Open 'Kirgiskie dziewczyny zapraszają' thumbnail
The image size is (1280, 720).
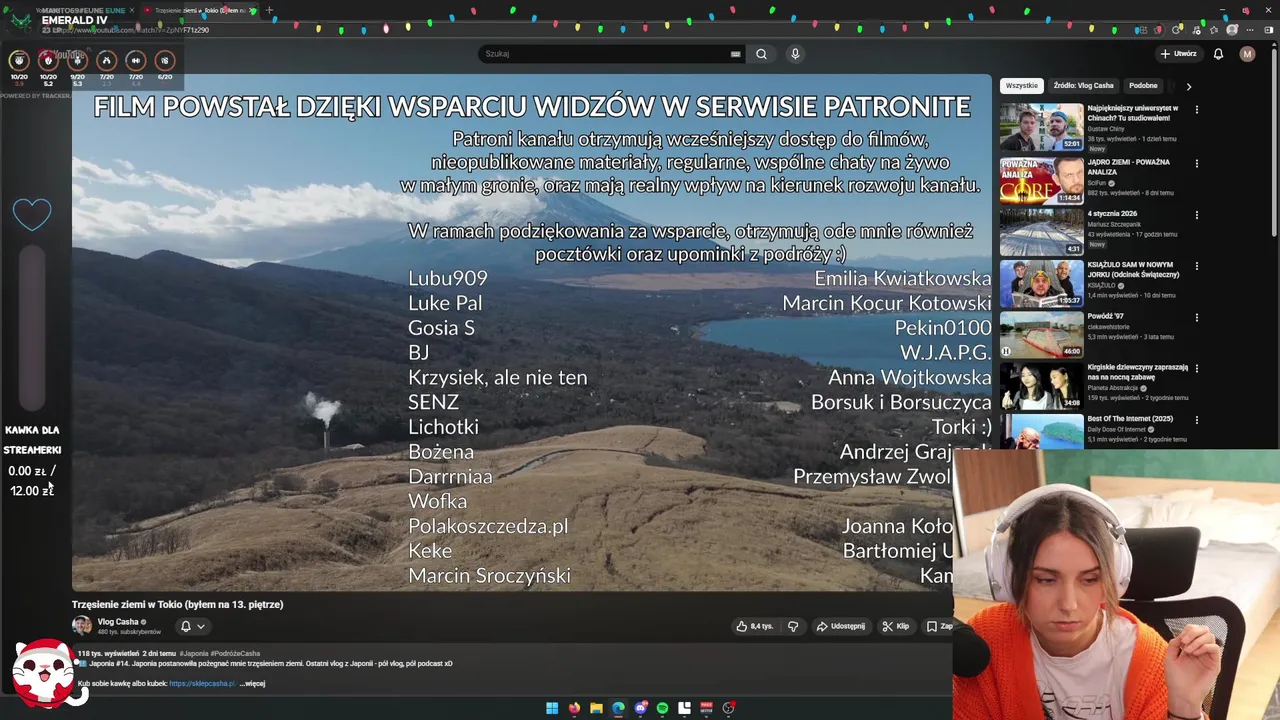coord(1041,385)
